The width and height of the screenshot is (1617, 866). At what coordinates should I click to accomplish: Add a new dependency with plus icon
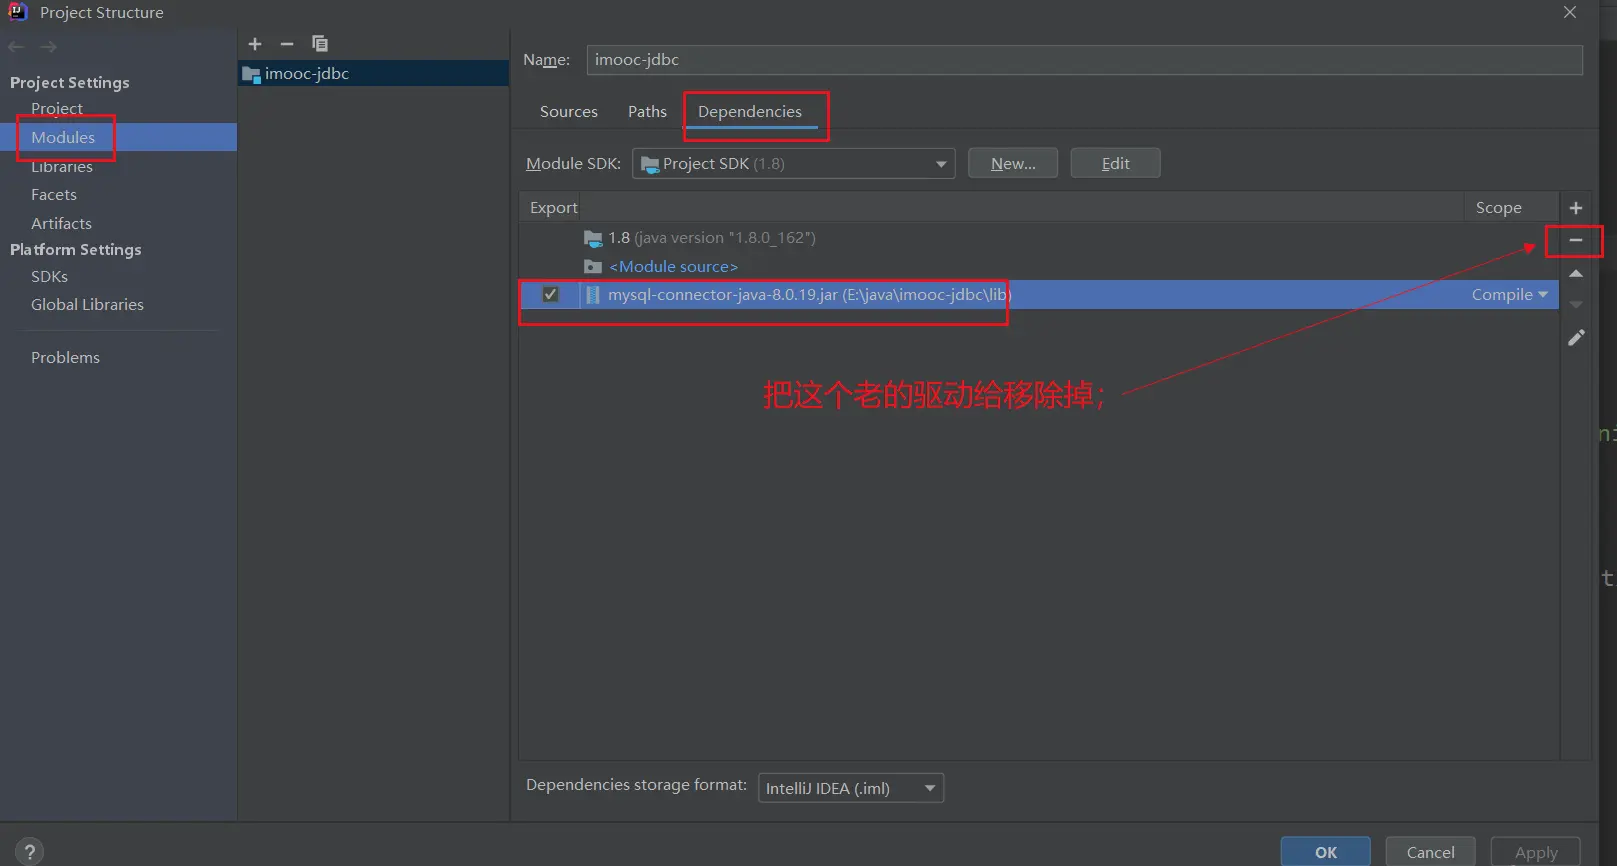pyautogui.click(x=1575, y=208)
